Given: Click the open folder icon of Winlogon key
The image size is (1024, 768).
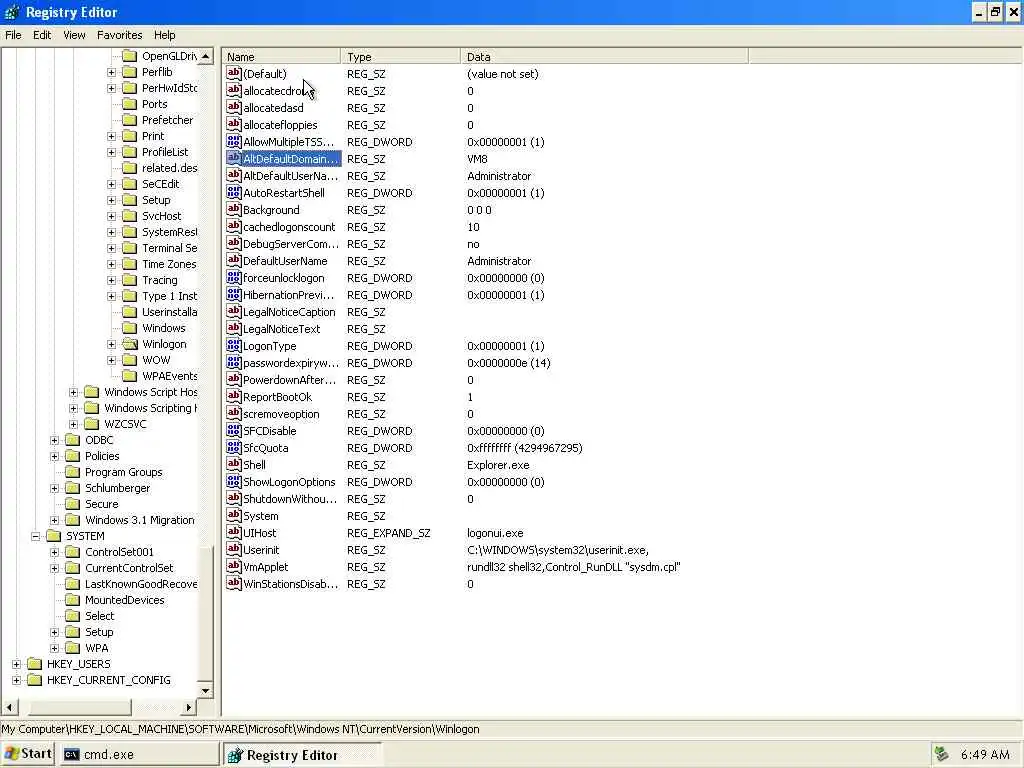Looking at the screenshot, I should point(130,344).
